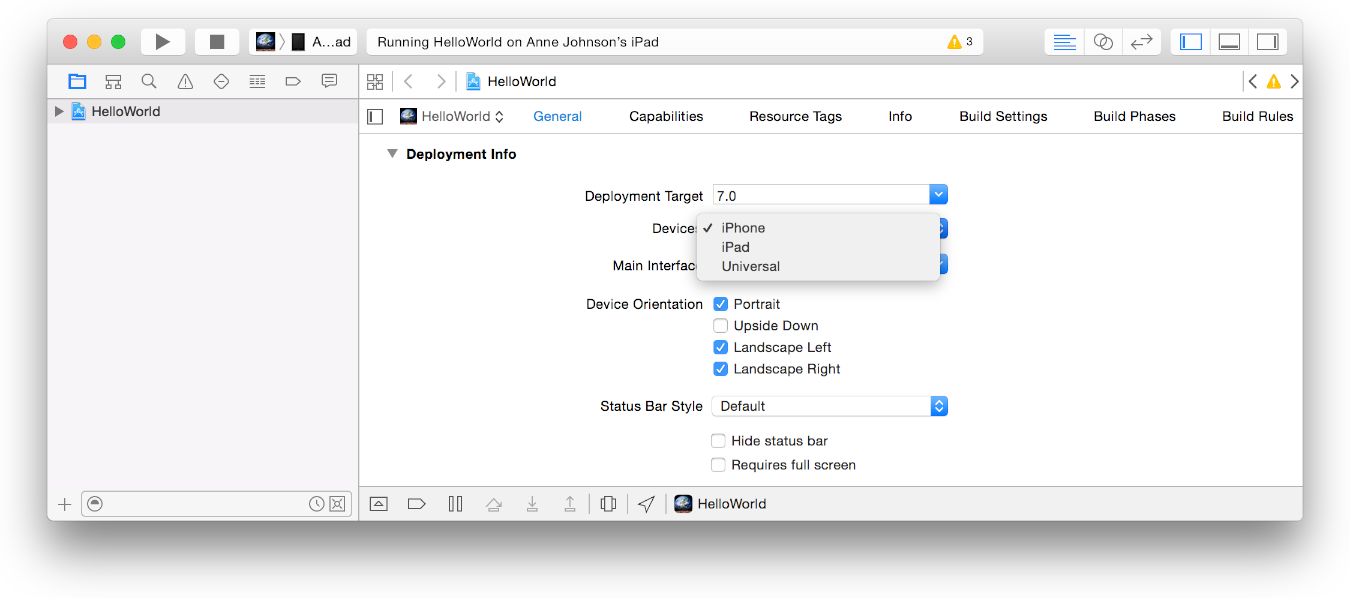This screenshot has width=1350, height=598.
Task: Open the HelloWorld target selector
Action: [x=452, y=116]
